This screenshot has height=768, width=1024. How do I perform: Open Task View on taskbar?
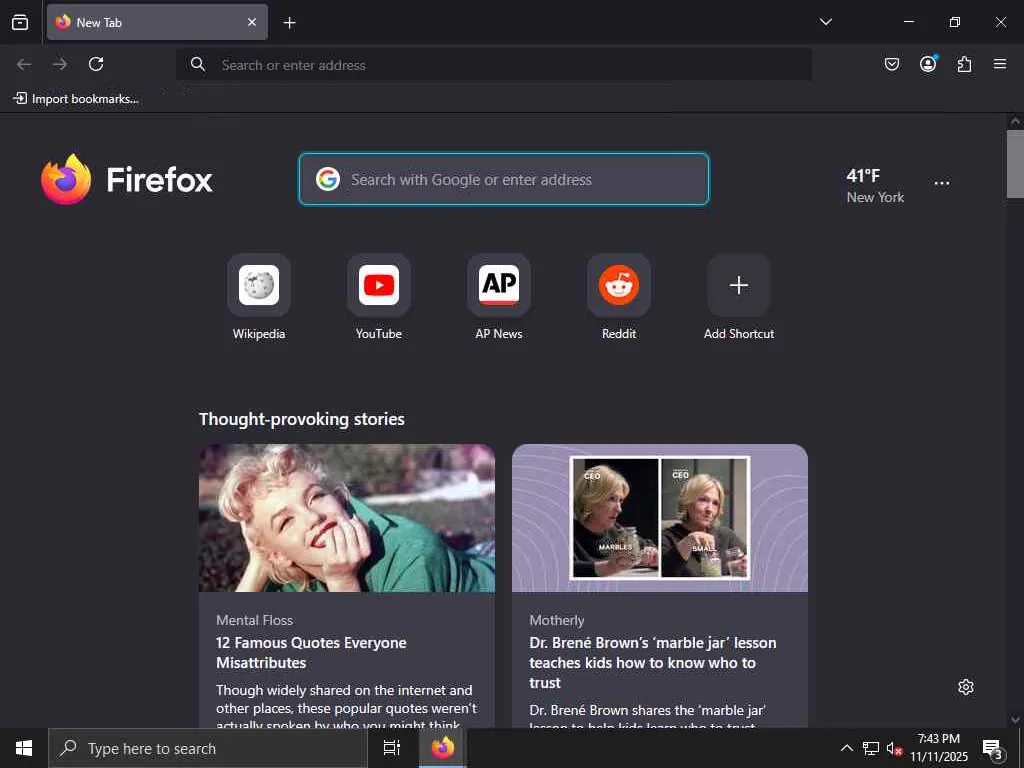392,748
